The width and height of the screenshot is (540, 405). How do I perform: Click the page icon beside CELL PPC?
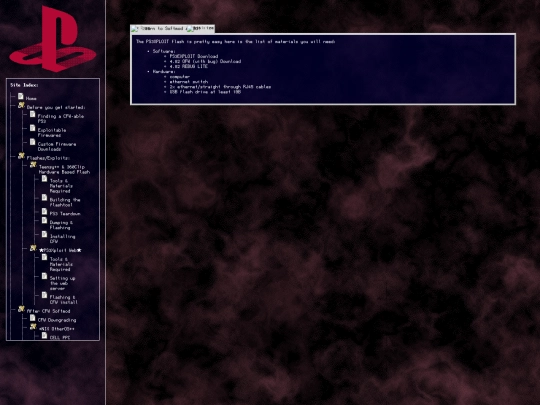[44, 335]
